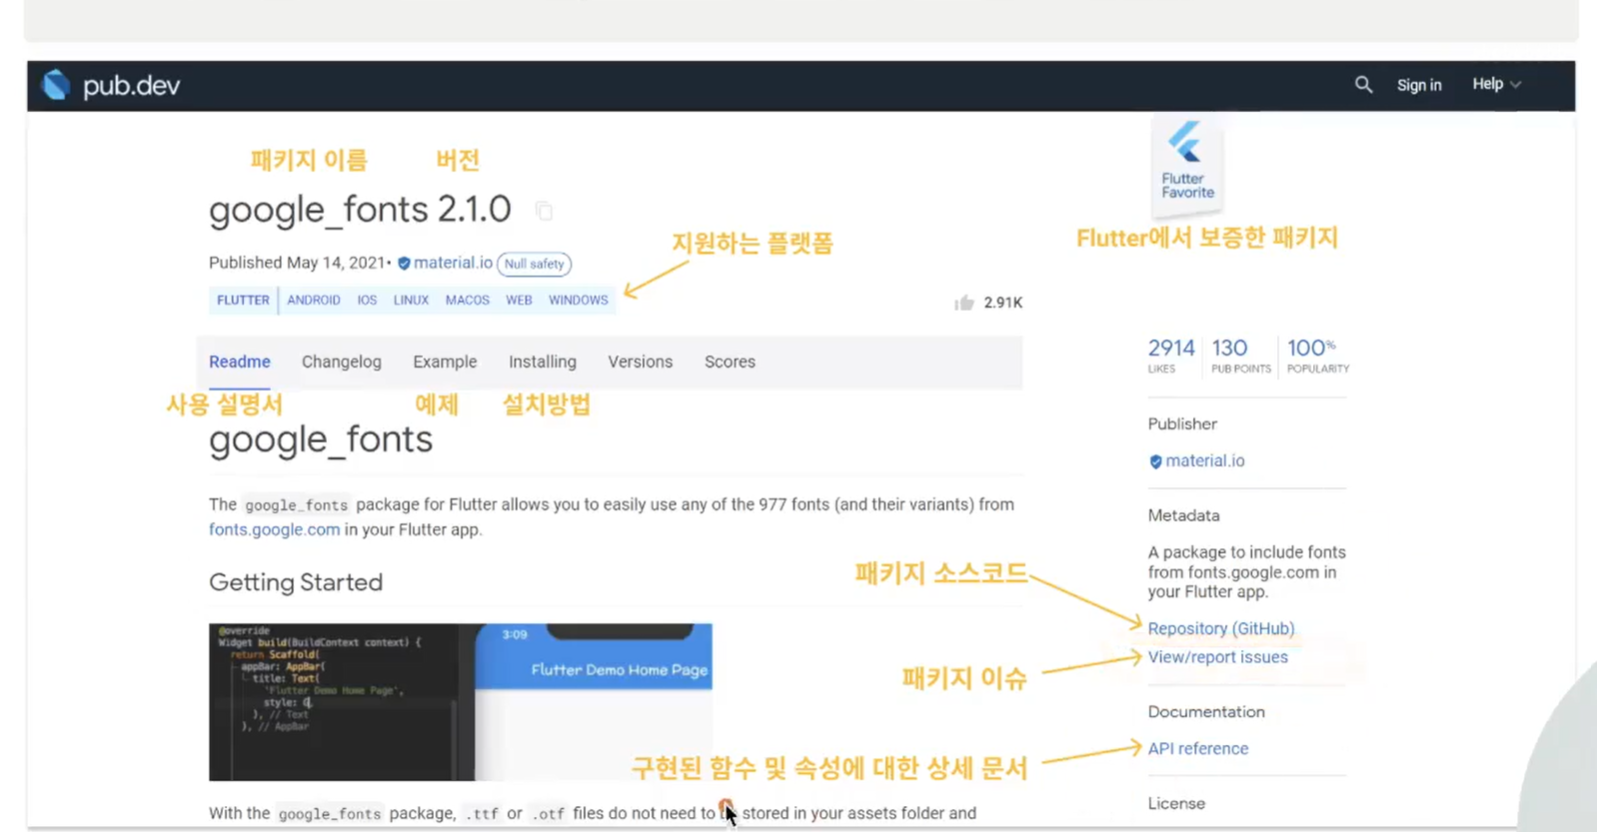Open Repository (GitHub) link

coord(1221,629)
